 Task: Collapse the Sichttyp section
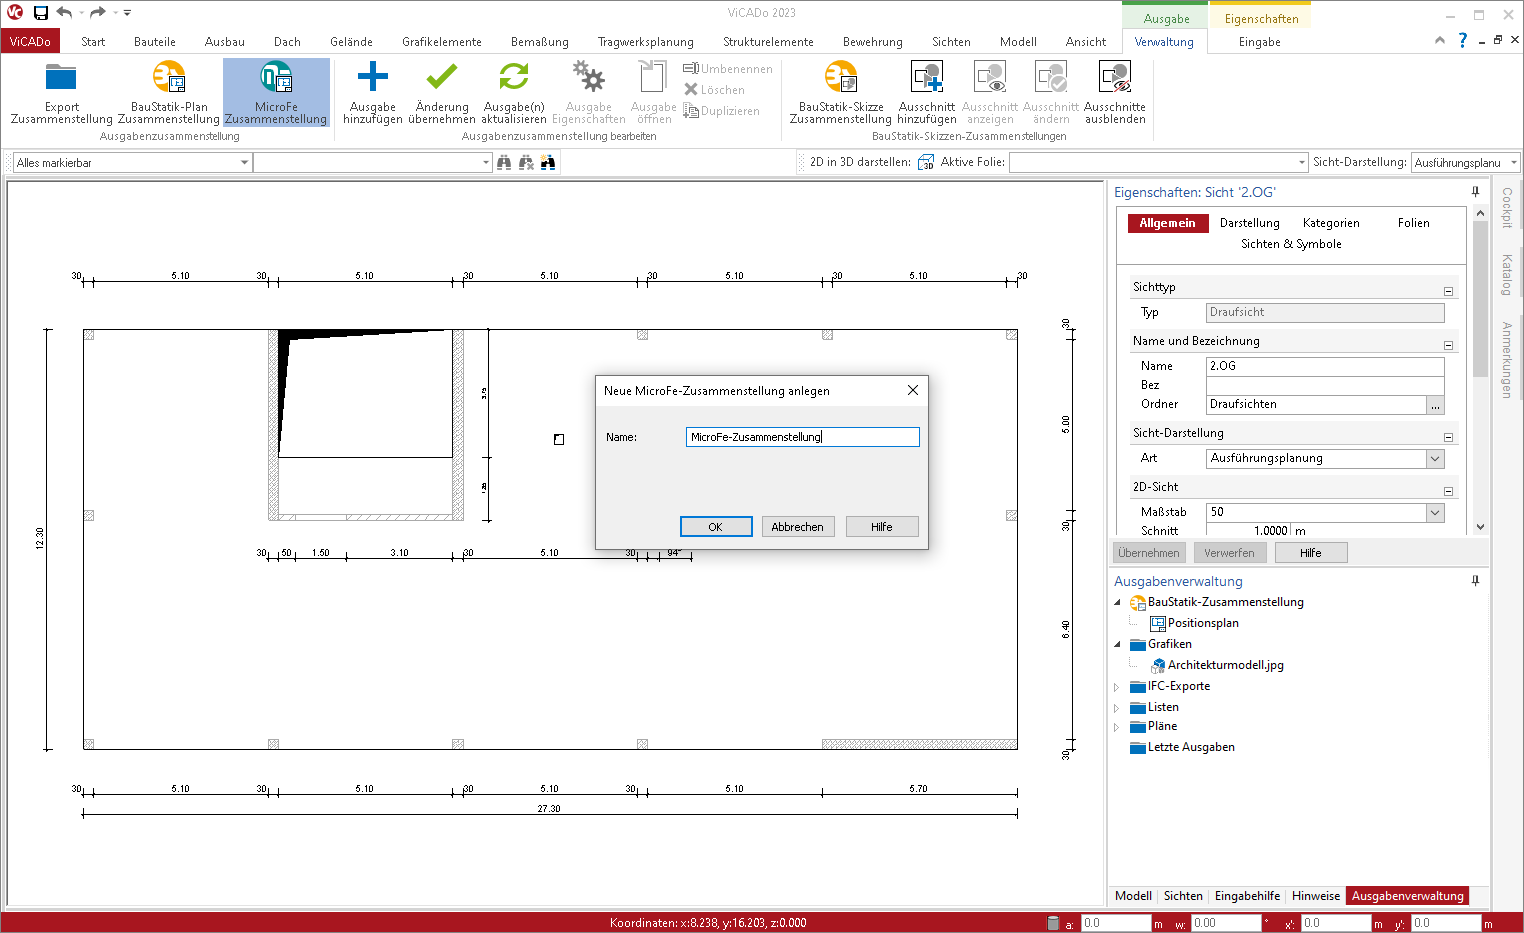coord(1448,291)
